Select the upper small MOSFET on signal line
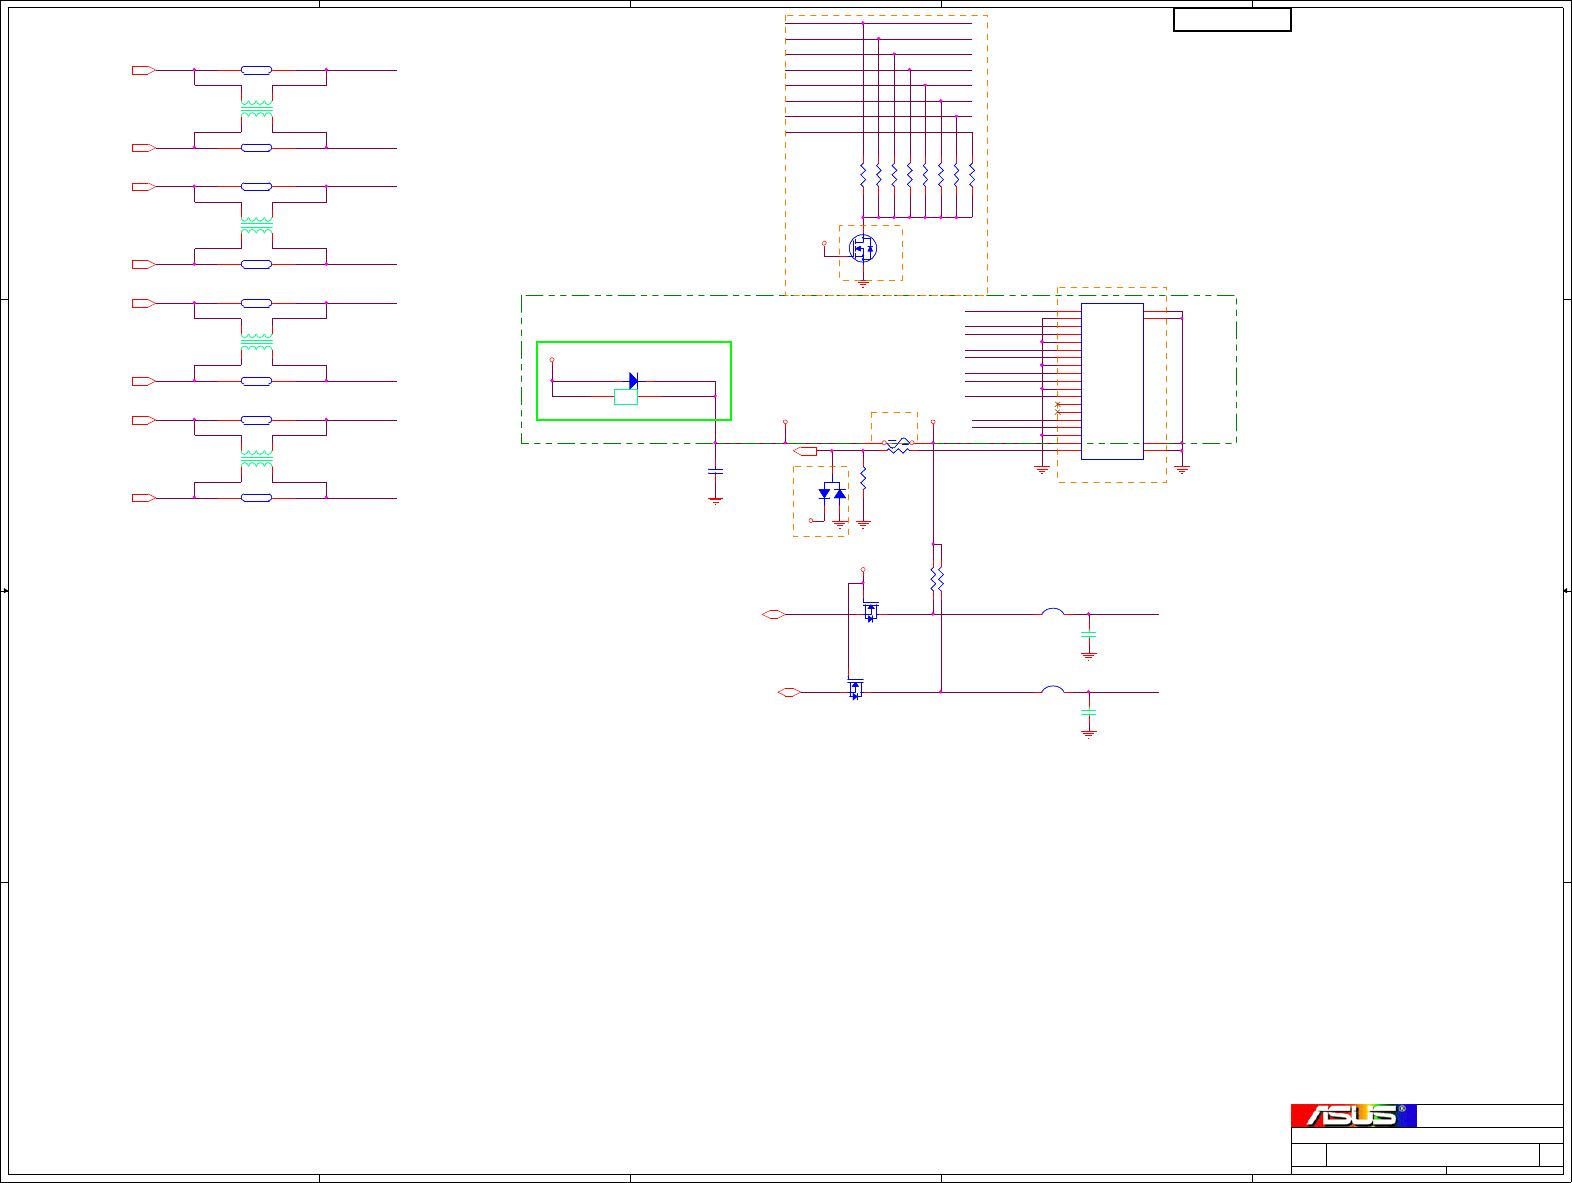1572x1183 pixels. click(871, 611)
